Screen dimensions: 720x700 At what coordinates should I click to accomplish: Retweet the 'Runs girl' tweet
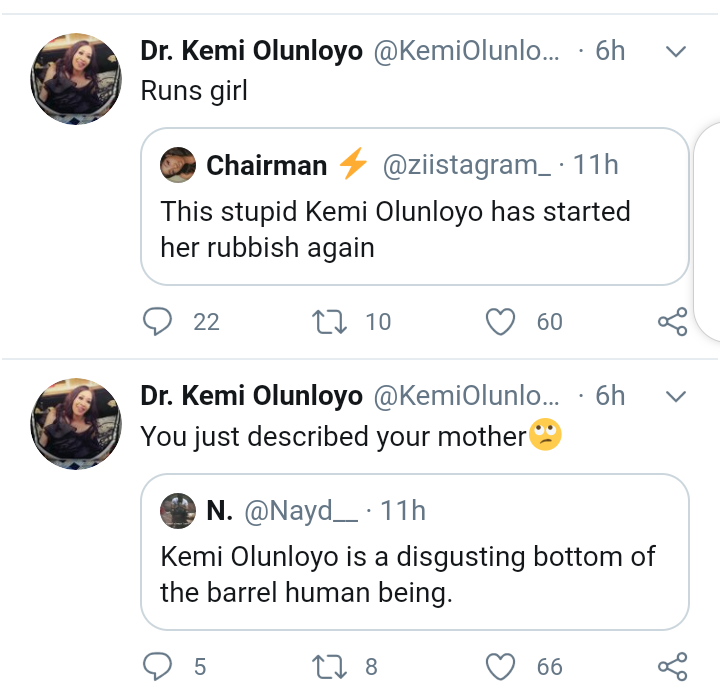pos(328,321)
